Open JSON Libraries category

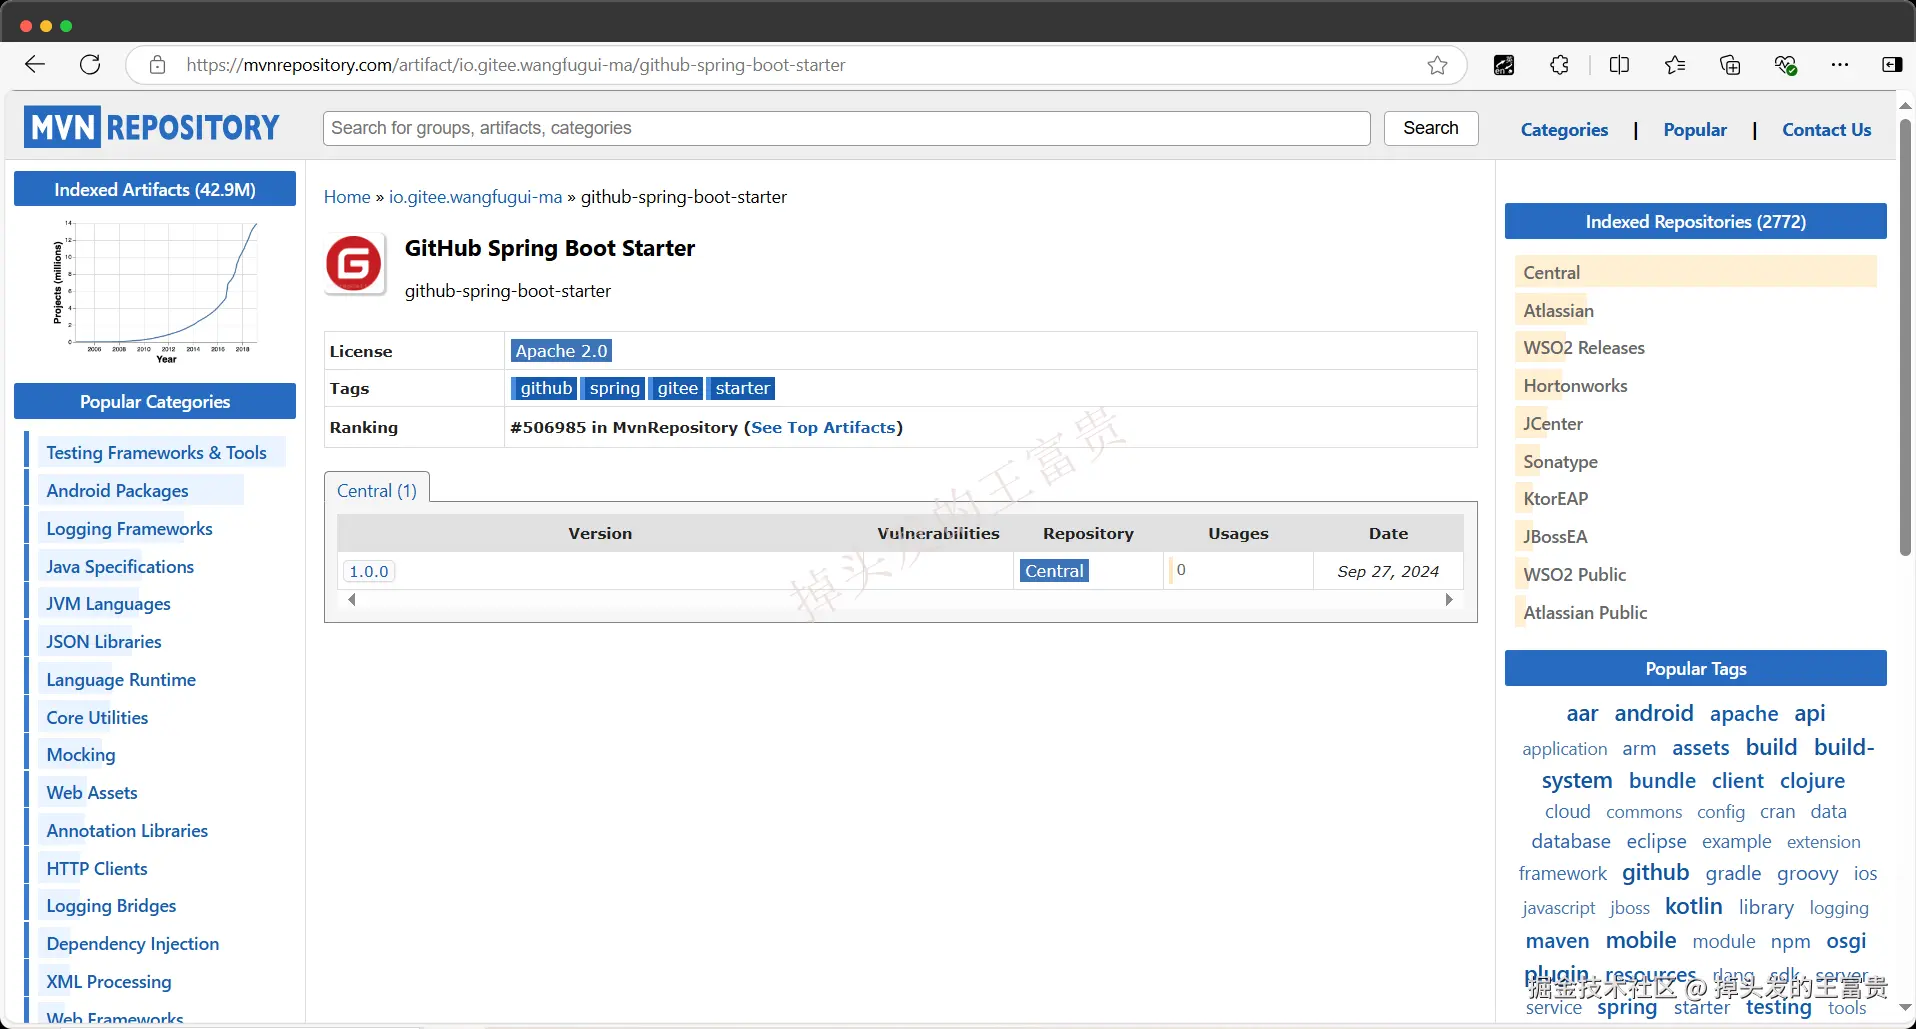click(x=104, y=642)
